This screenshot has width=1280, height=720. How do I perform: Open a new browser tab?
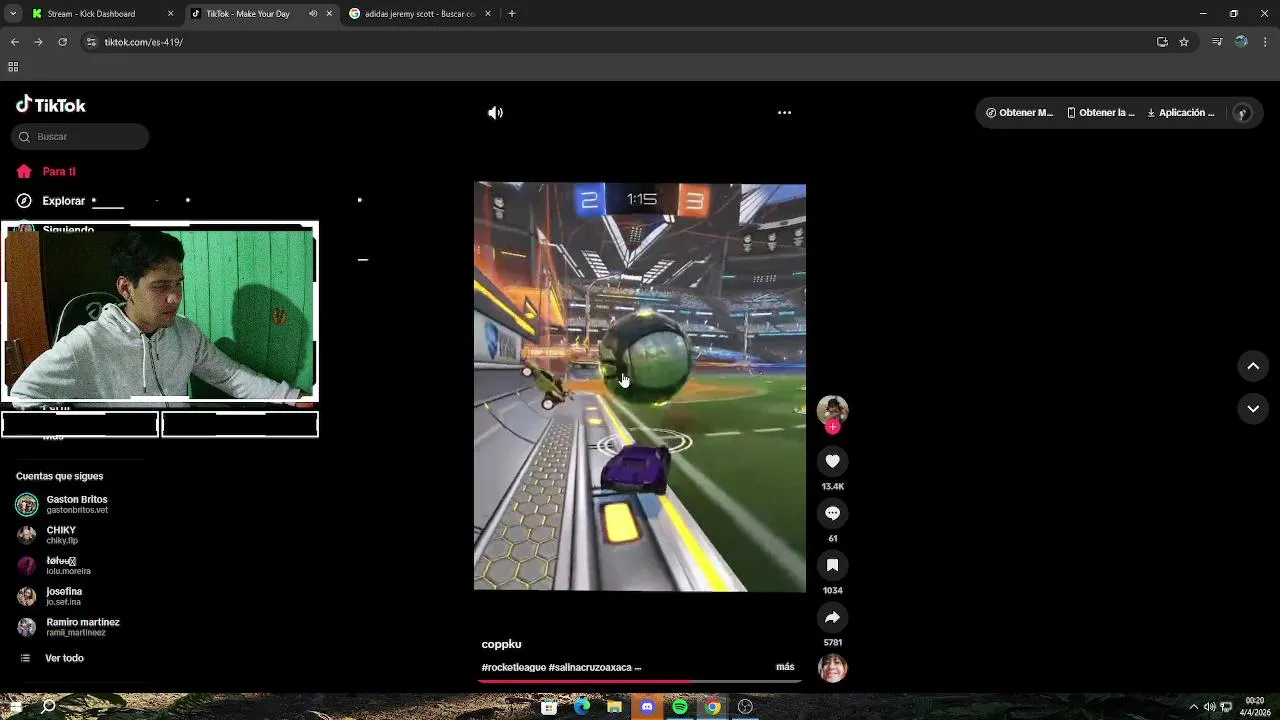512,14
